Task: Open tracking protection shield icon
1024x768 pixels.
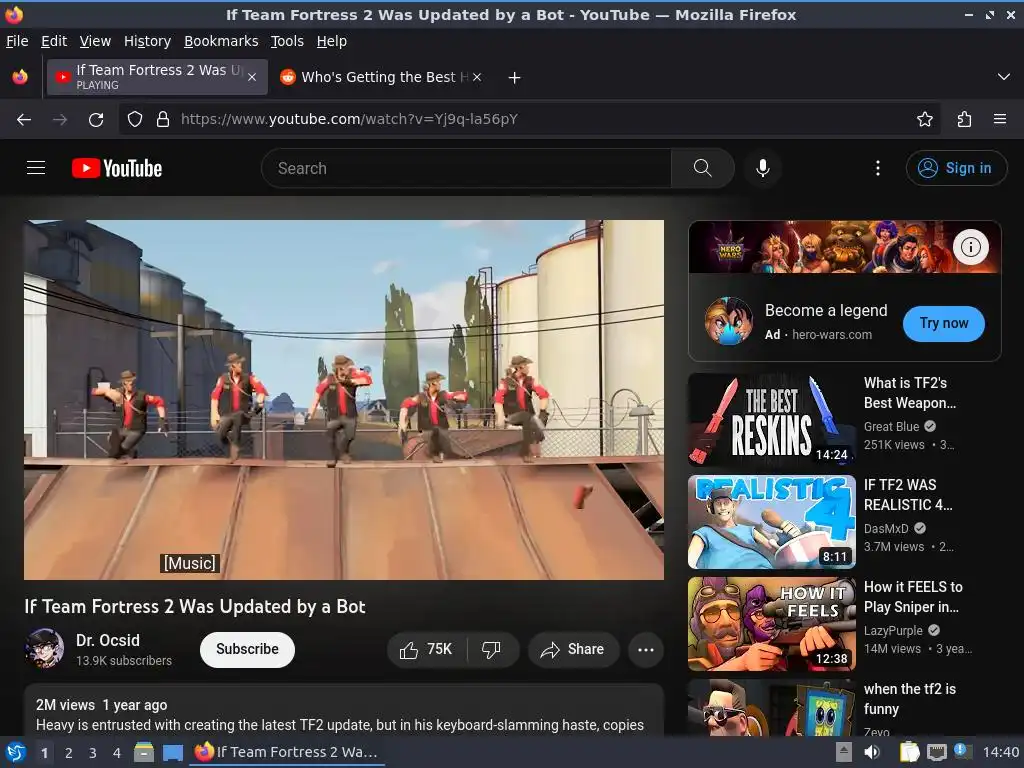Action: [135, 120]
